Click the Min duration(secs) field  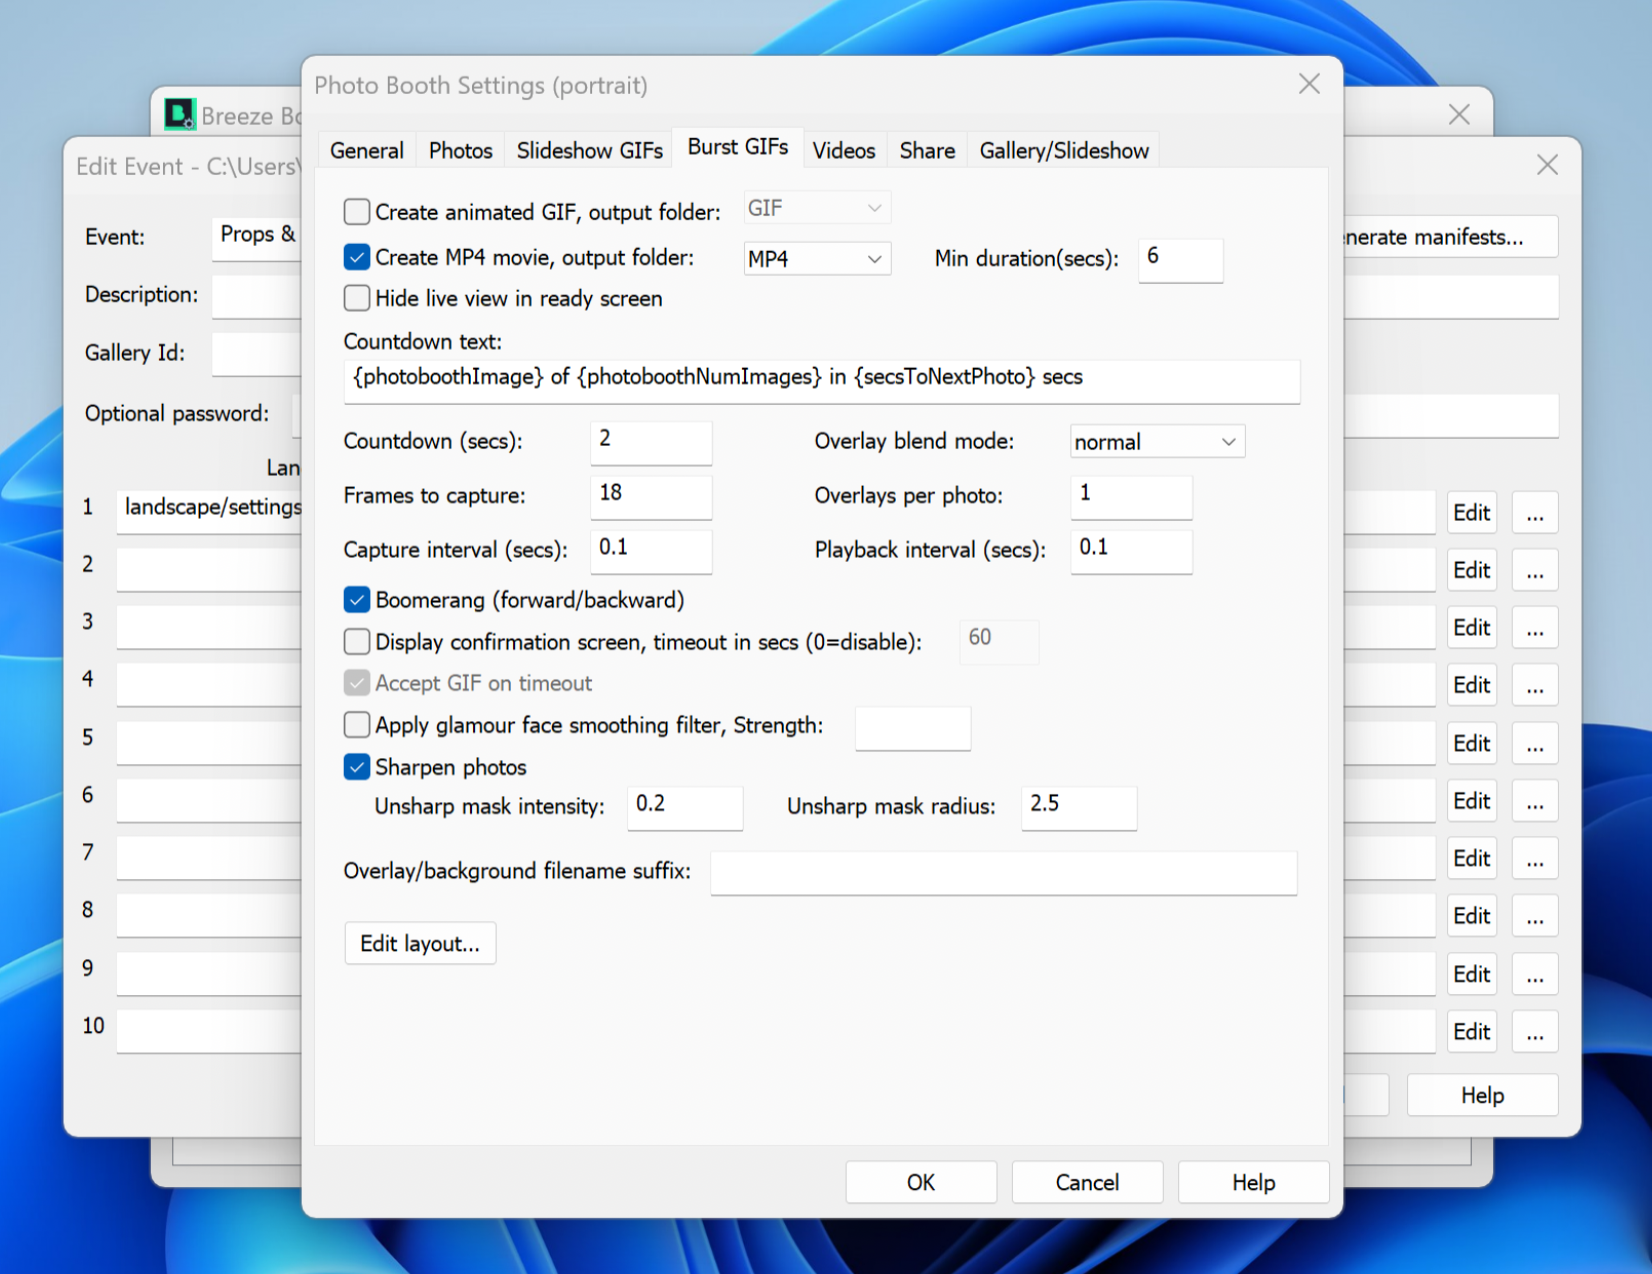(x=1180, y=258)
